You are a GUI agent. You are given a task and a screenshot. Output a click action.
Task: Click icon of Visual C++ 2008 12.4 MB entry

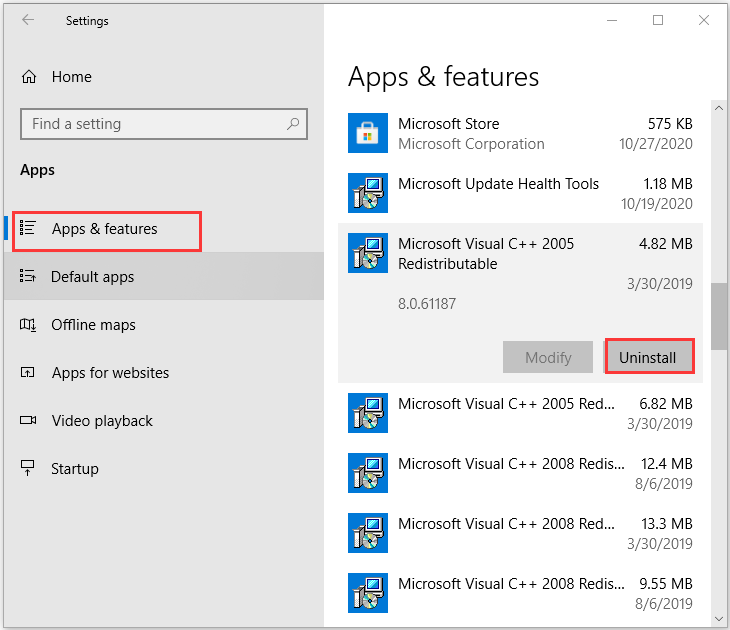pyautogui.click(x=368, y=473)
